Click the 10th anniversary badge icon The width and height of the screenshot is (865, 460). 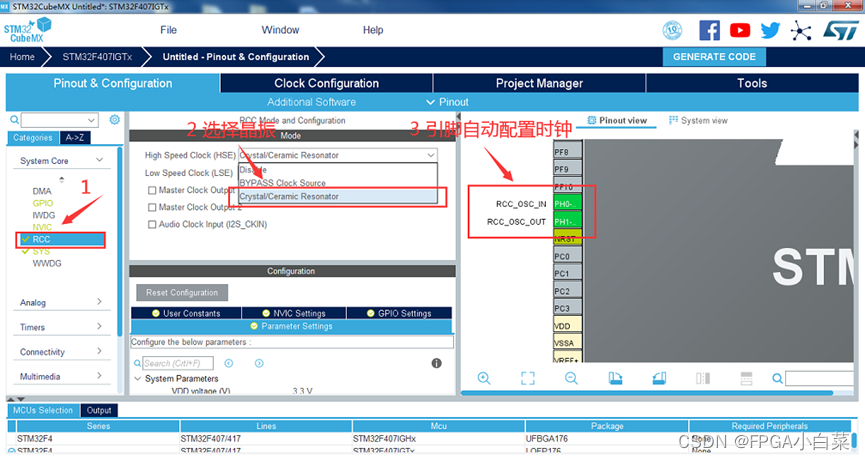coord(672,30)
